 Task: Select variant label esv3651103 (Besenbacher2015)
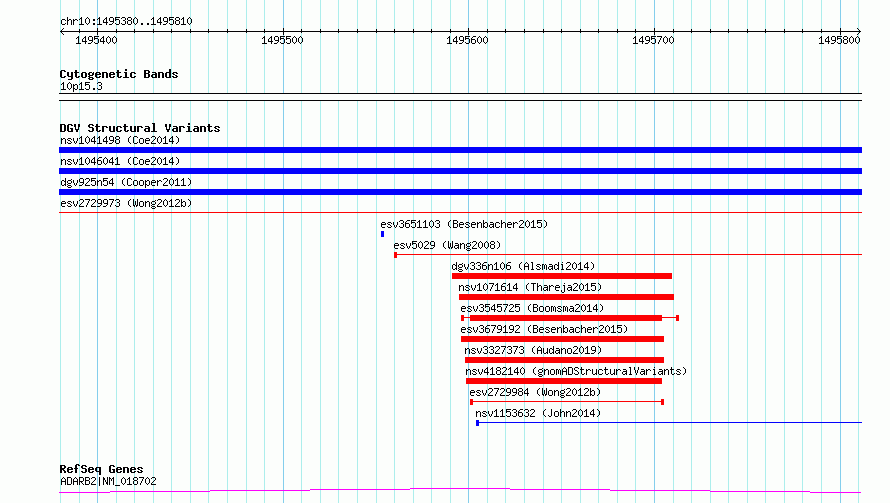(464, 224)
